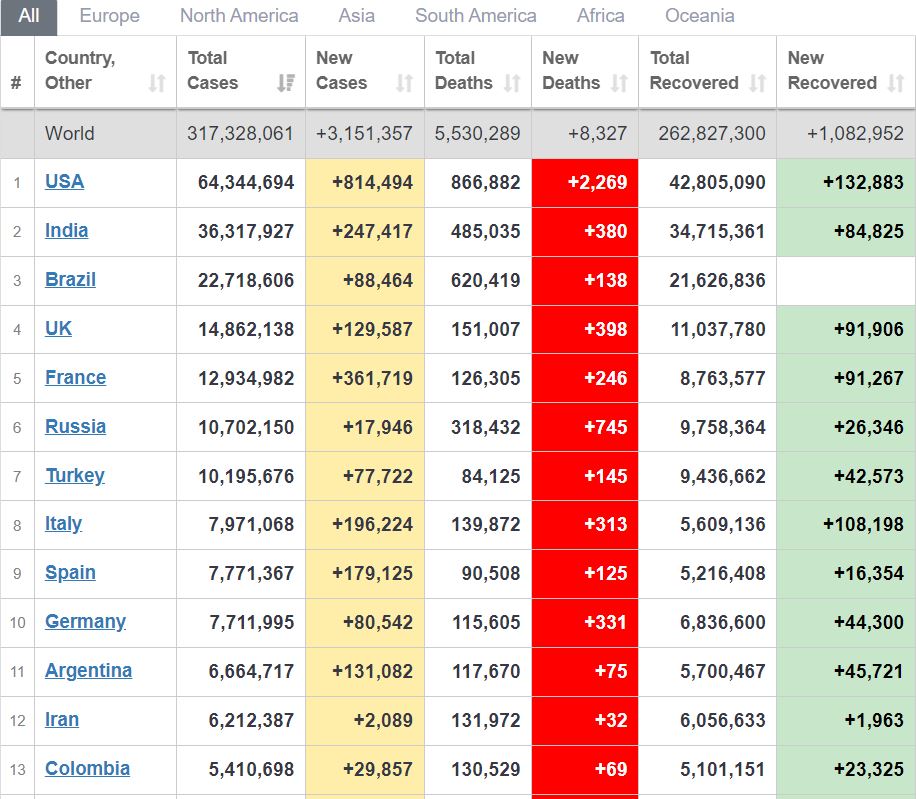
Task: Sort by Country column sort icon
Action: point(157,83)
